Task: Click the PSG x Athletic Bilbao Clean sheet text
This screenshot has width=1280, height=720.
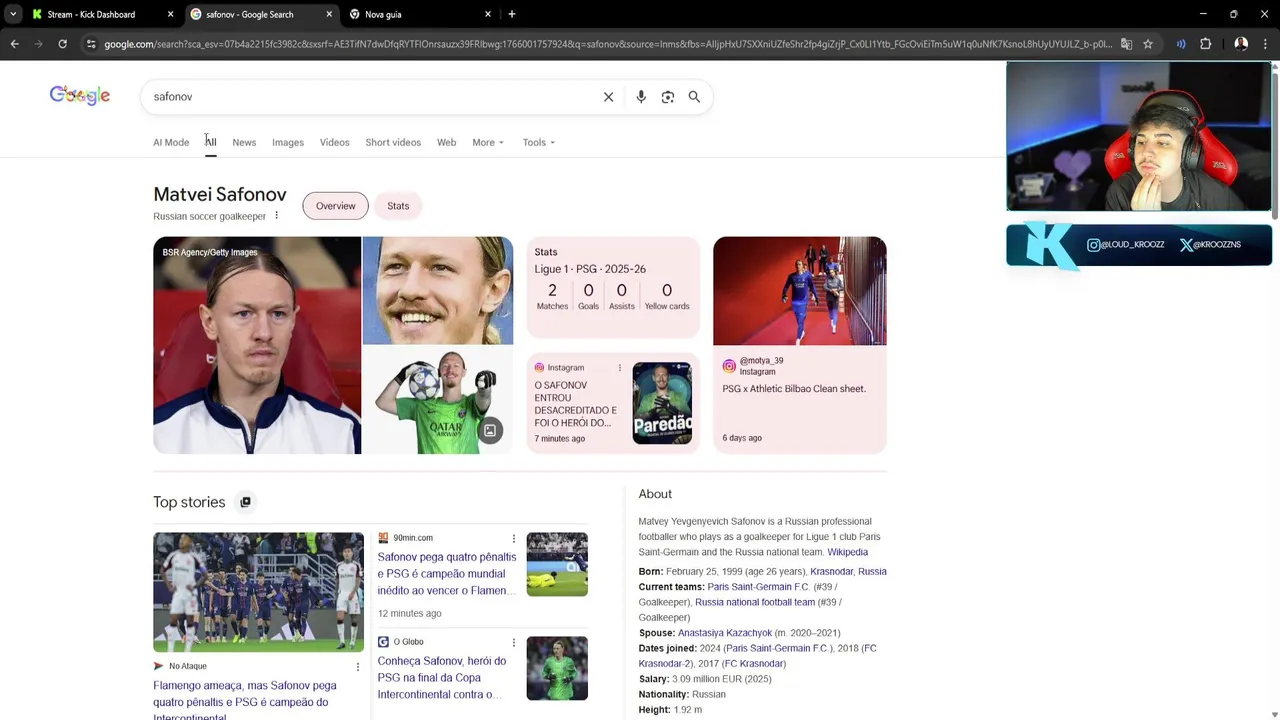Action: 794,389
